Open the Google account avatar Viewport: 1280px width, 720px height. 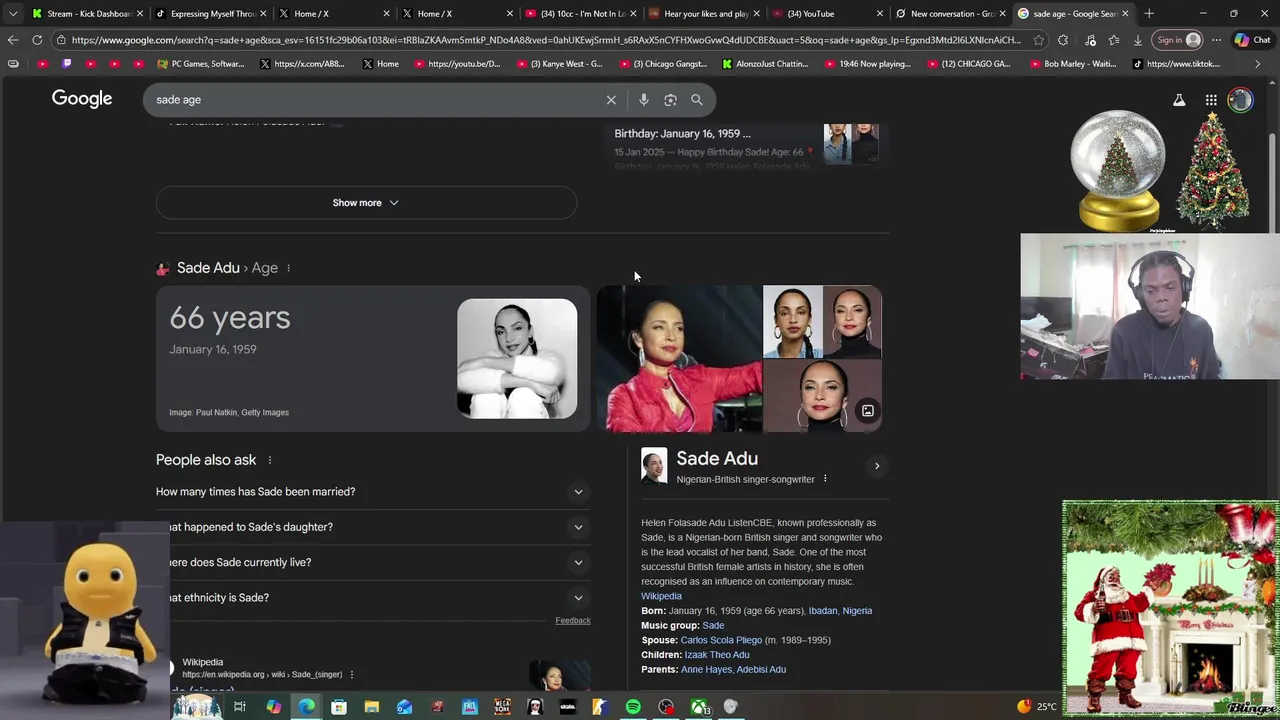[x=1240, y=100]
